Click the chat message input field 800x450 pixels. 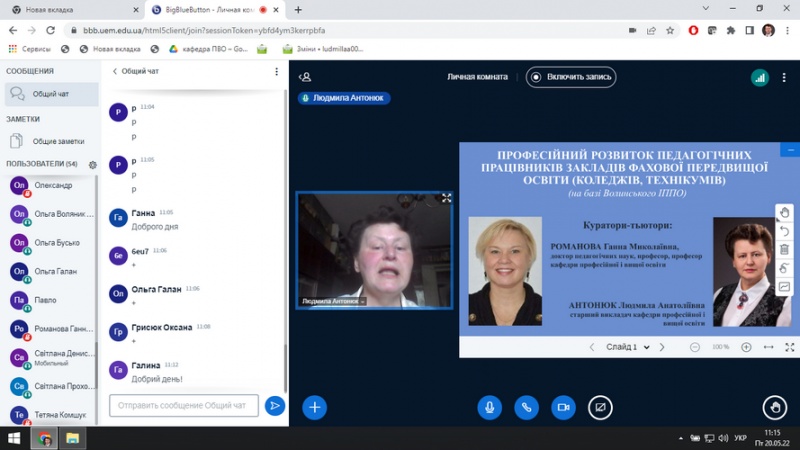click(x=183, y=405)
